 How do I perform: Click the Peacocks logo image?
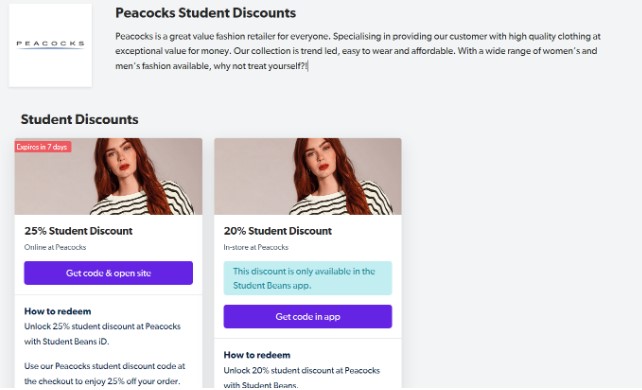click(50, 45)
